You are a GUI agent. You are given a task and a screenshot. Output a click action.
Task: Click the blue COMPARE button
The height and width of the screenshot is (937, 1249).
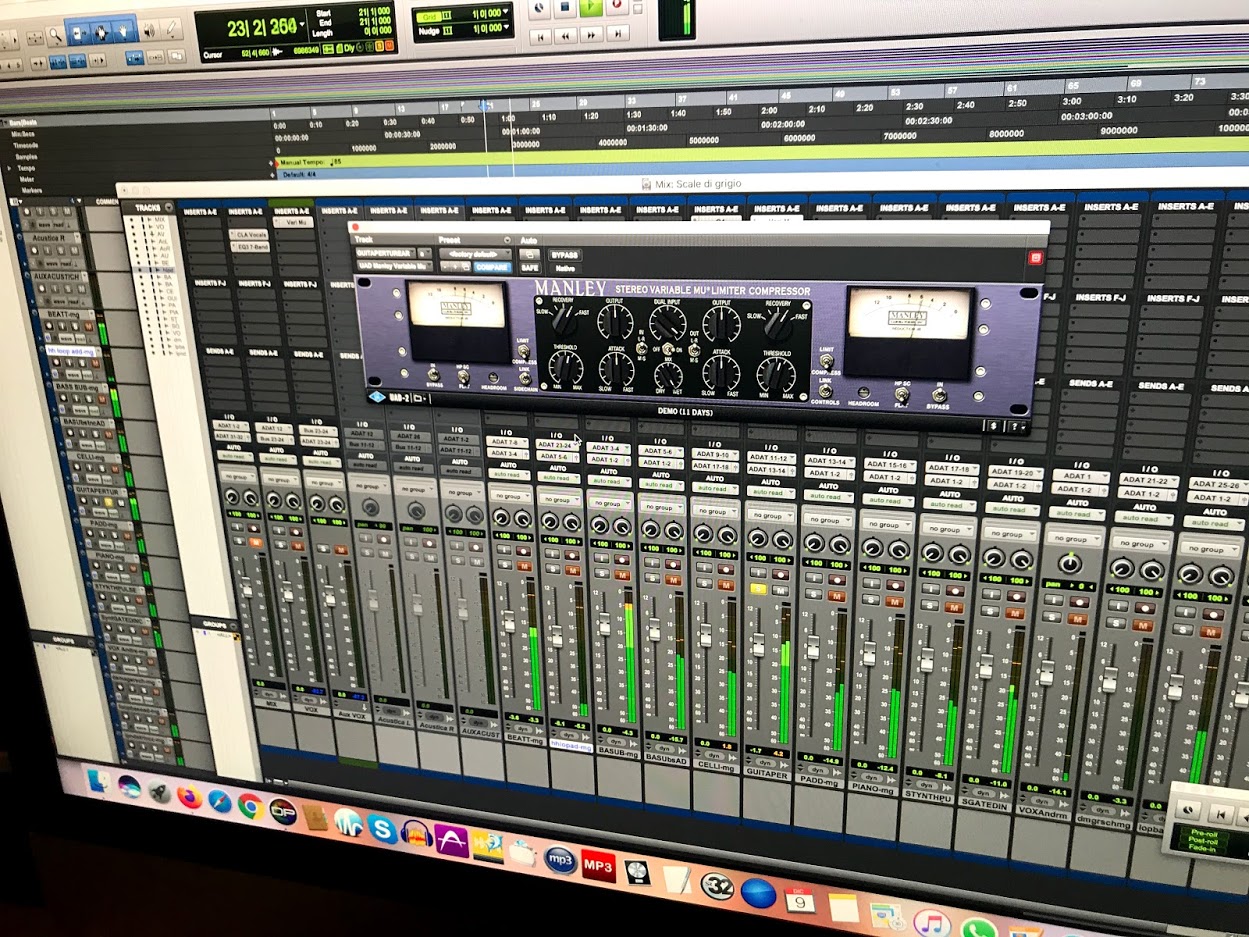[491, 267]
